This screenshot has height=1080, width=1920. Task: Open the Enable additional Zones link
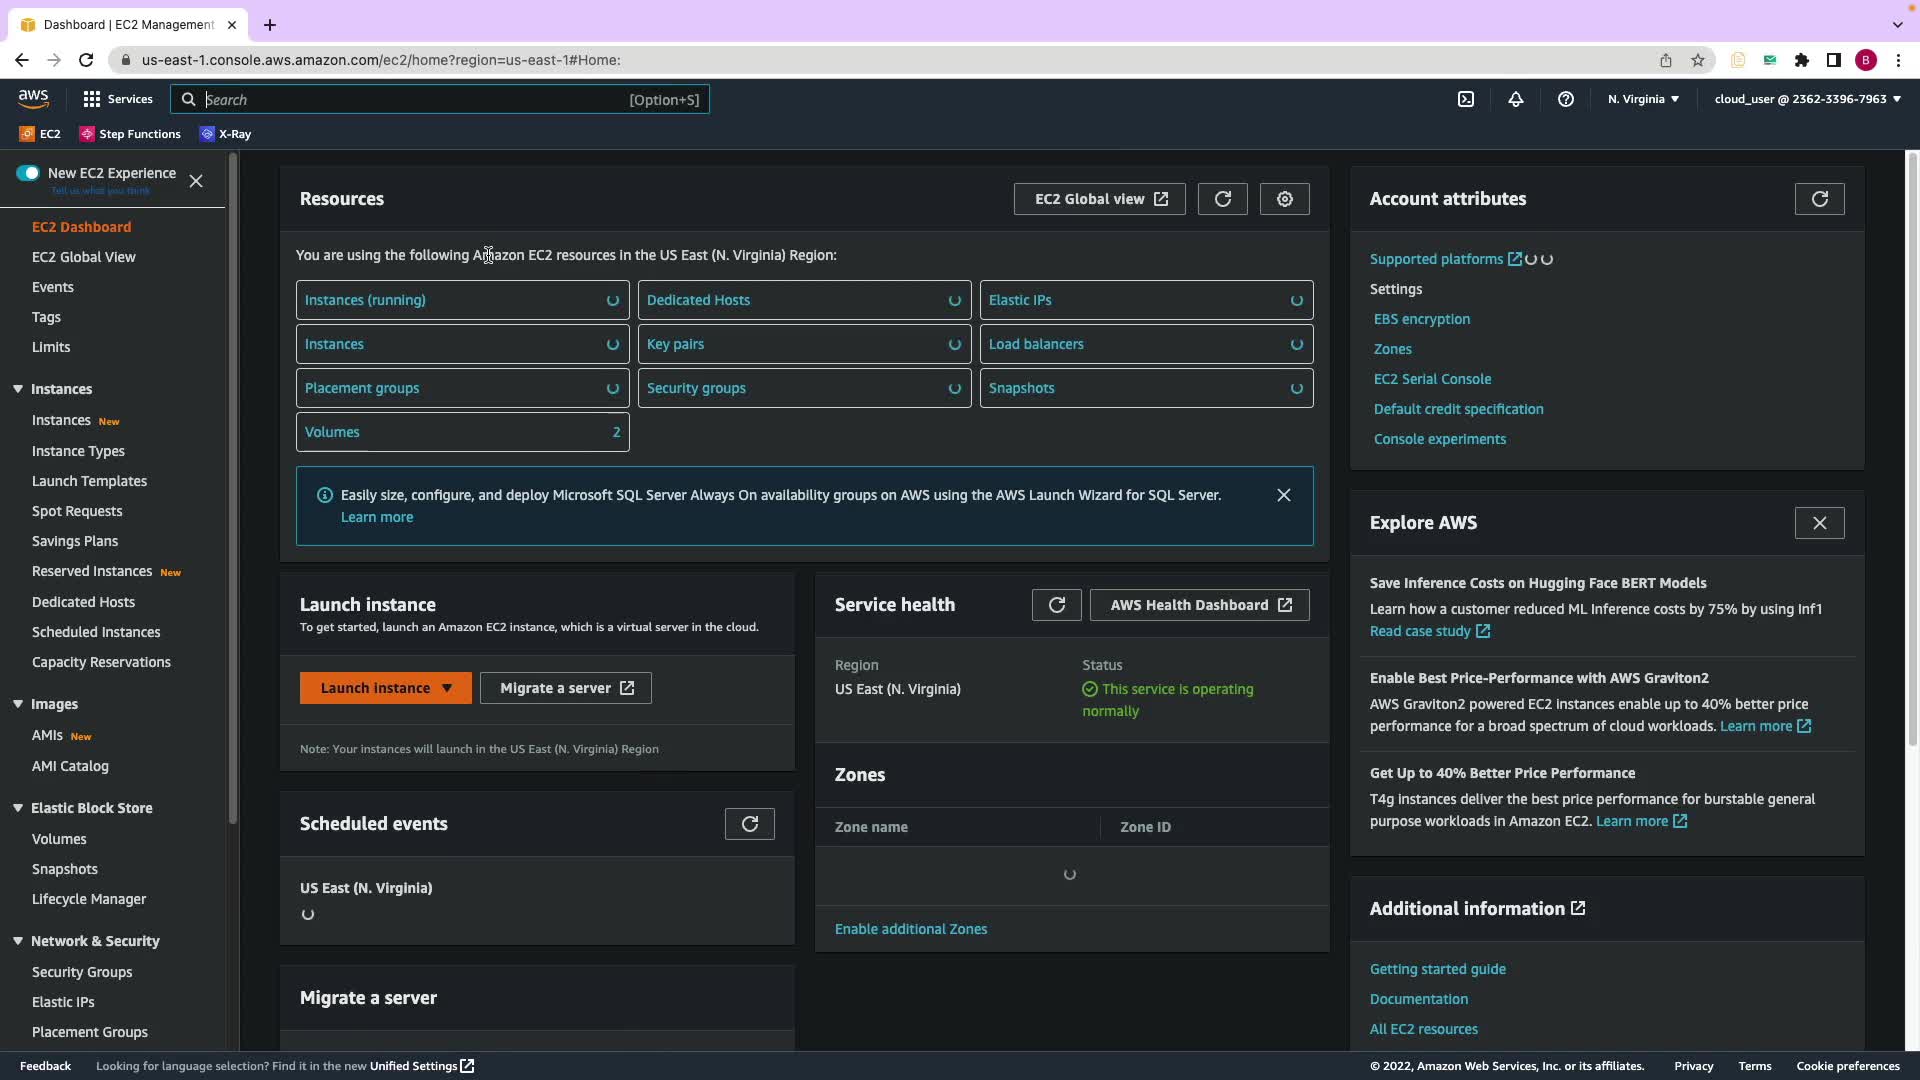910,929
